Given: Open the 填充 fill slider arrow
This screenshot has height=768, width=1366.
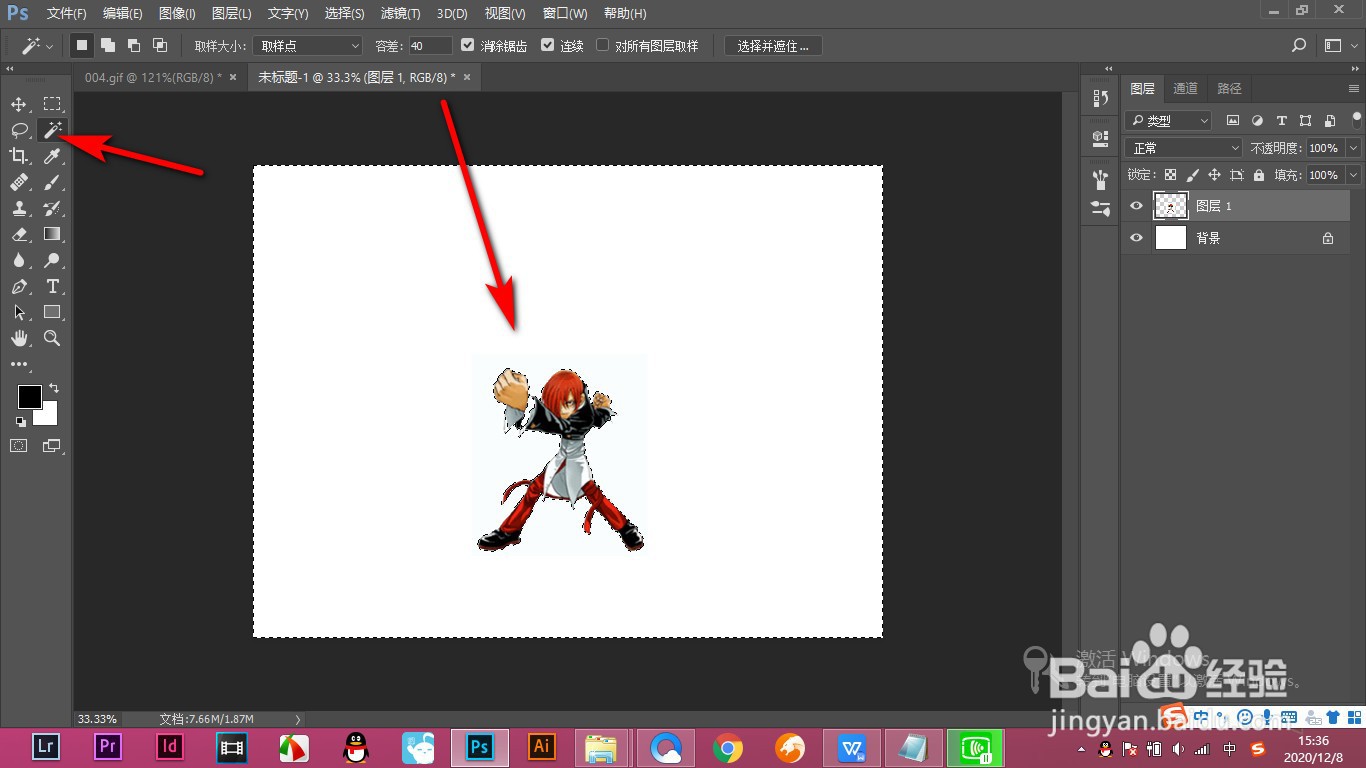Looking at the screenshot, I should (x=1353, y=175).
